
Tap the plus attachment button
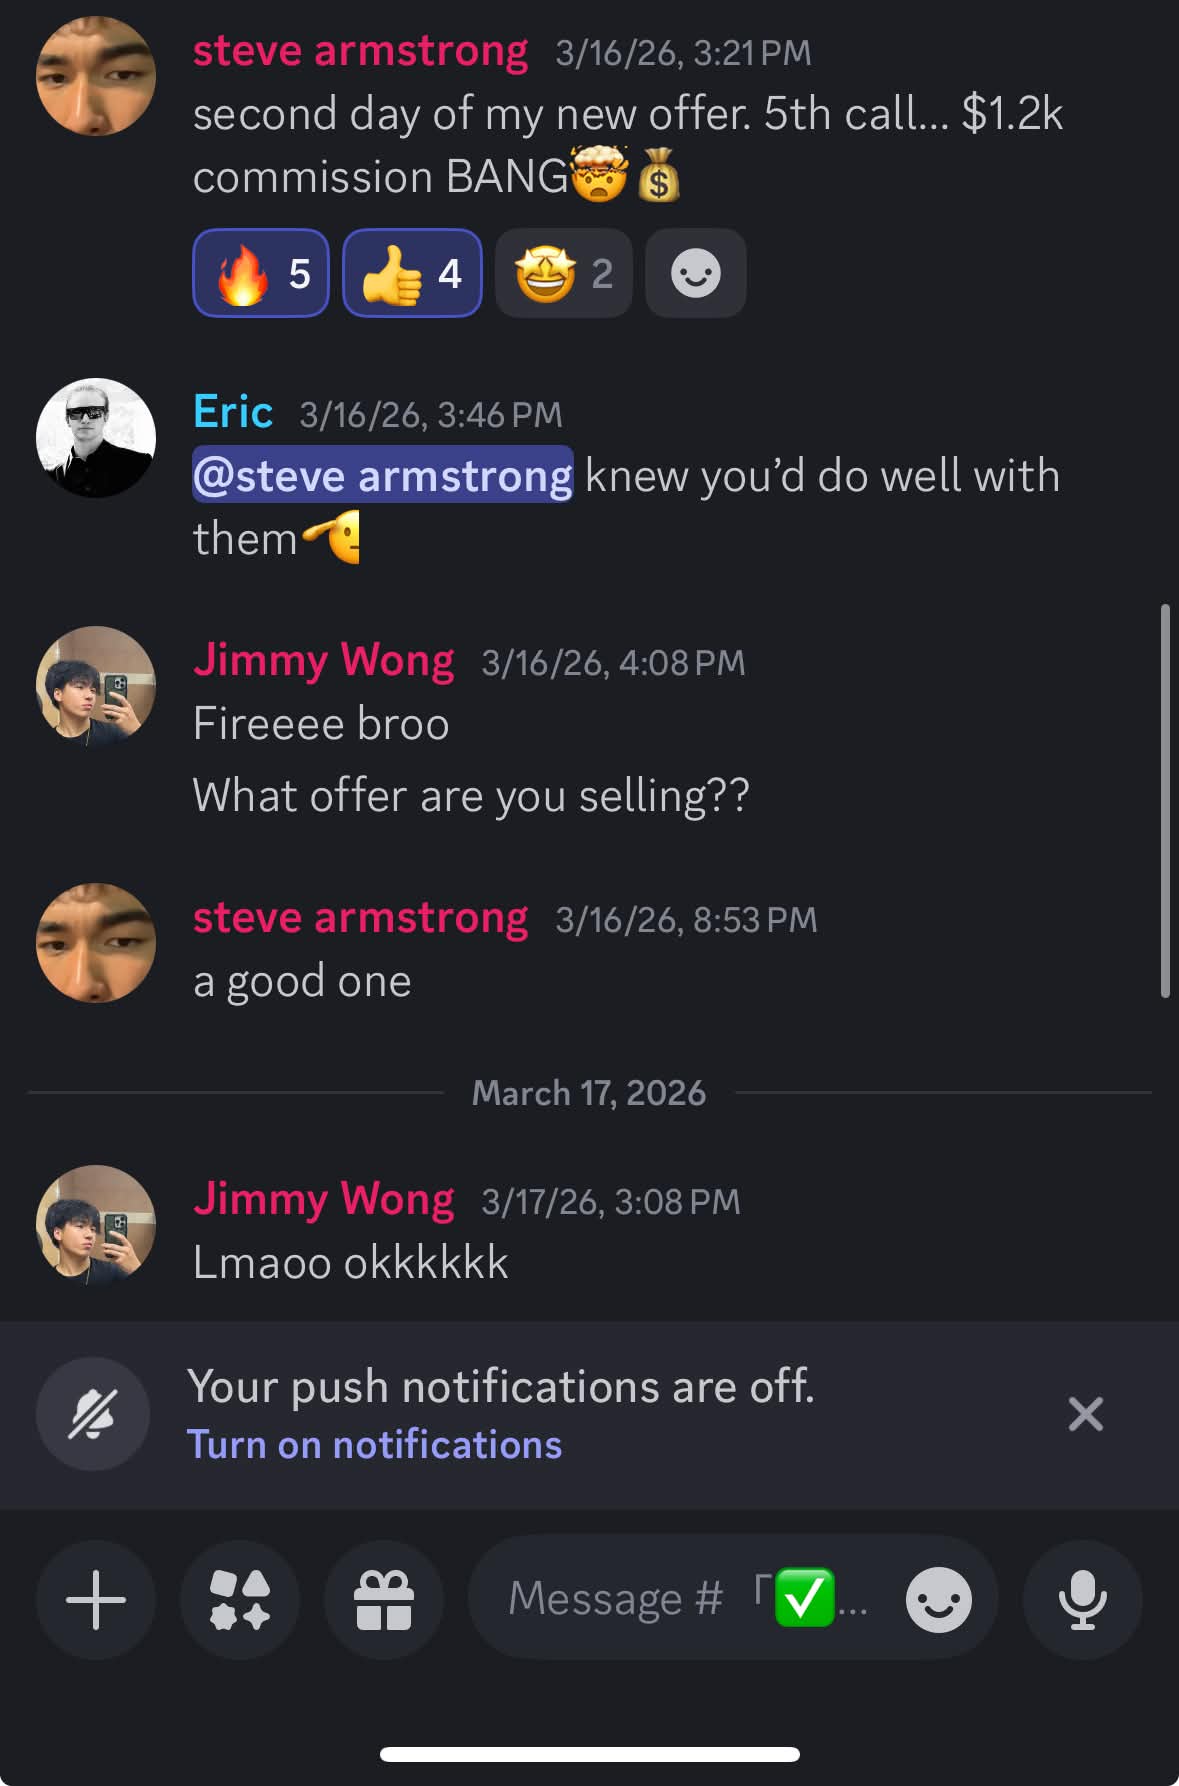[96, 1599]
